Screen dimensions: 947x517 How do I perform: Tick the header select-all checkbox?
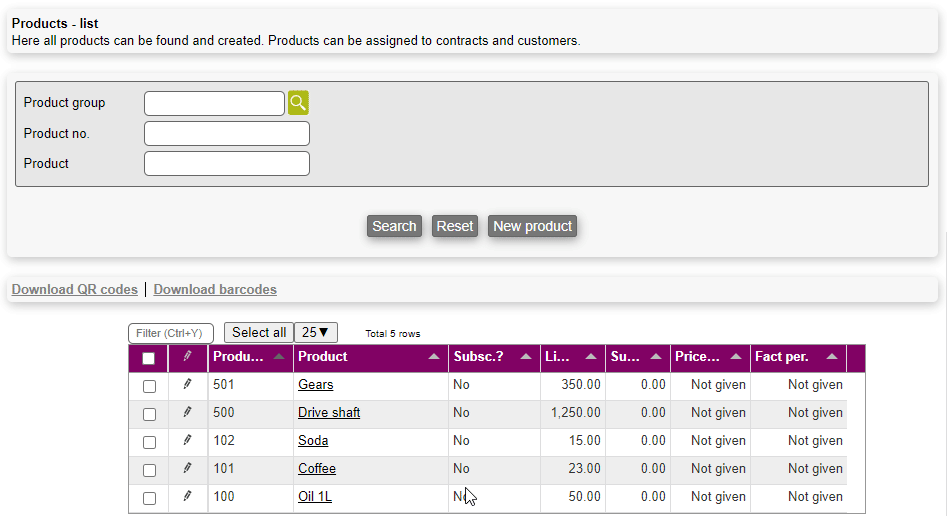pyautogui.click(x=149, y=358)
